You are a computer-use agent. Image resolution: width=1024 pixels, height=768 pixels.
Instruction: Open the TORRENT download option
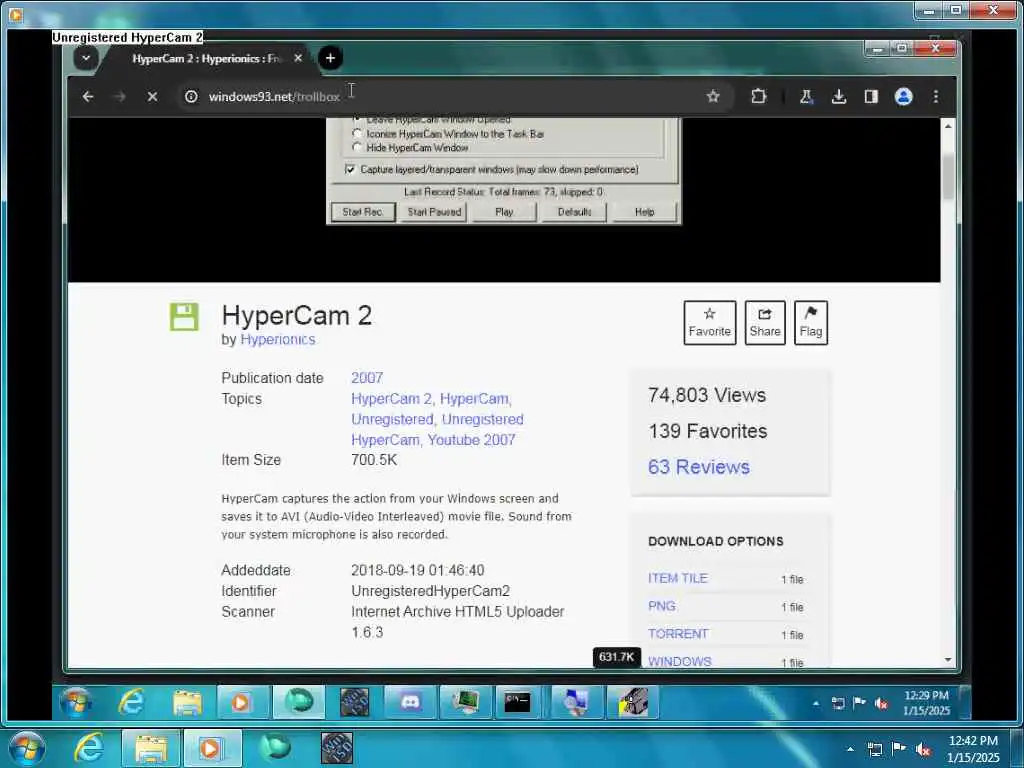678,633
